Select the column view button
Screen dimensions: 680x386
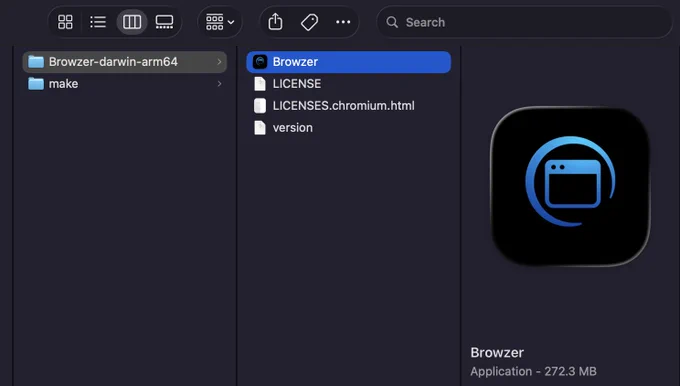132,22
